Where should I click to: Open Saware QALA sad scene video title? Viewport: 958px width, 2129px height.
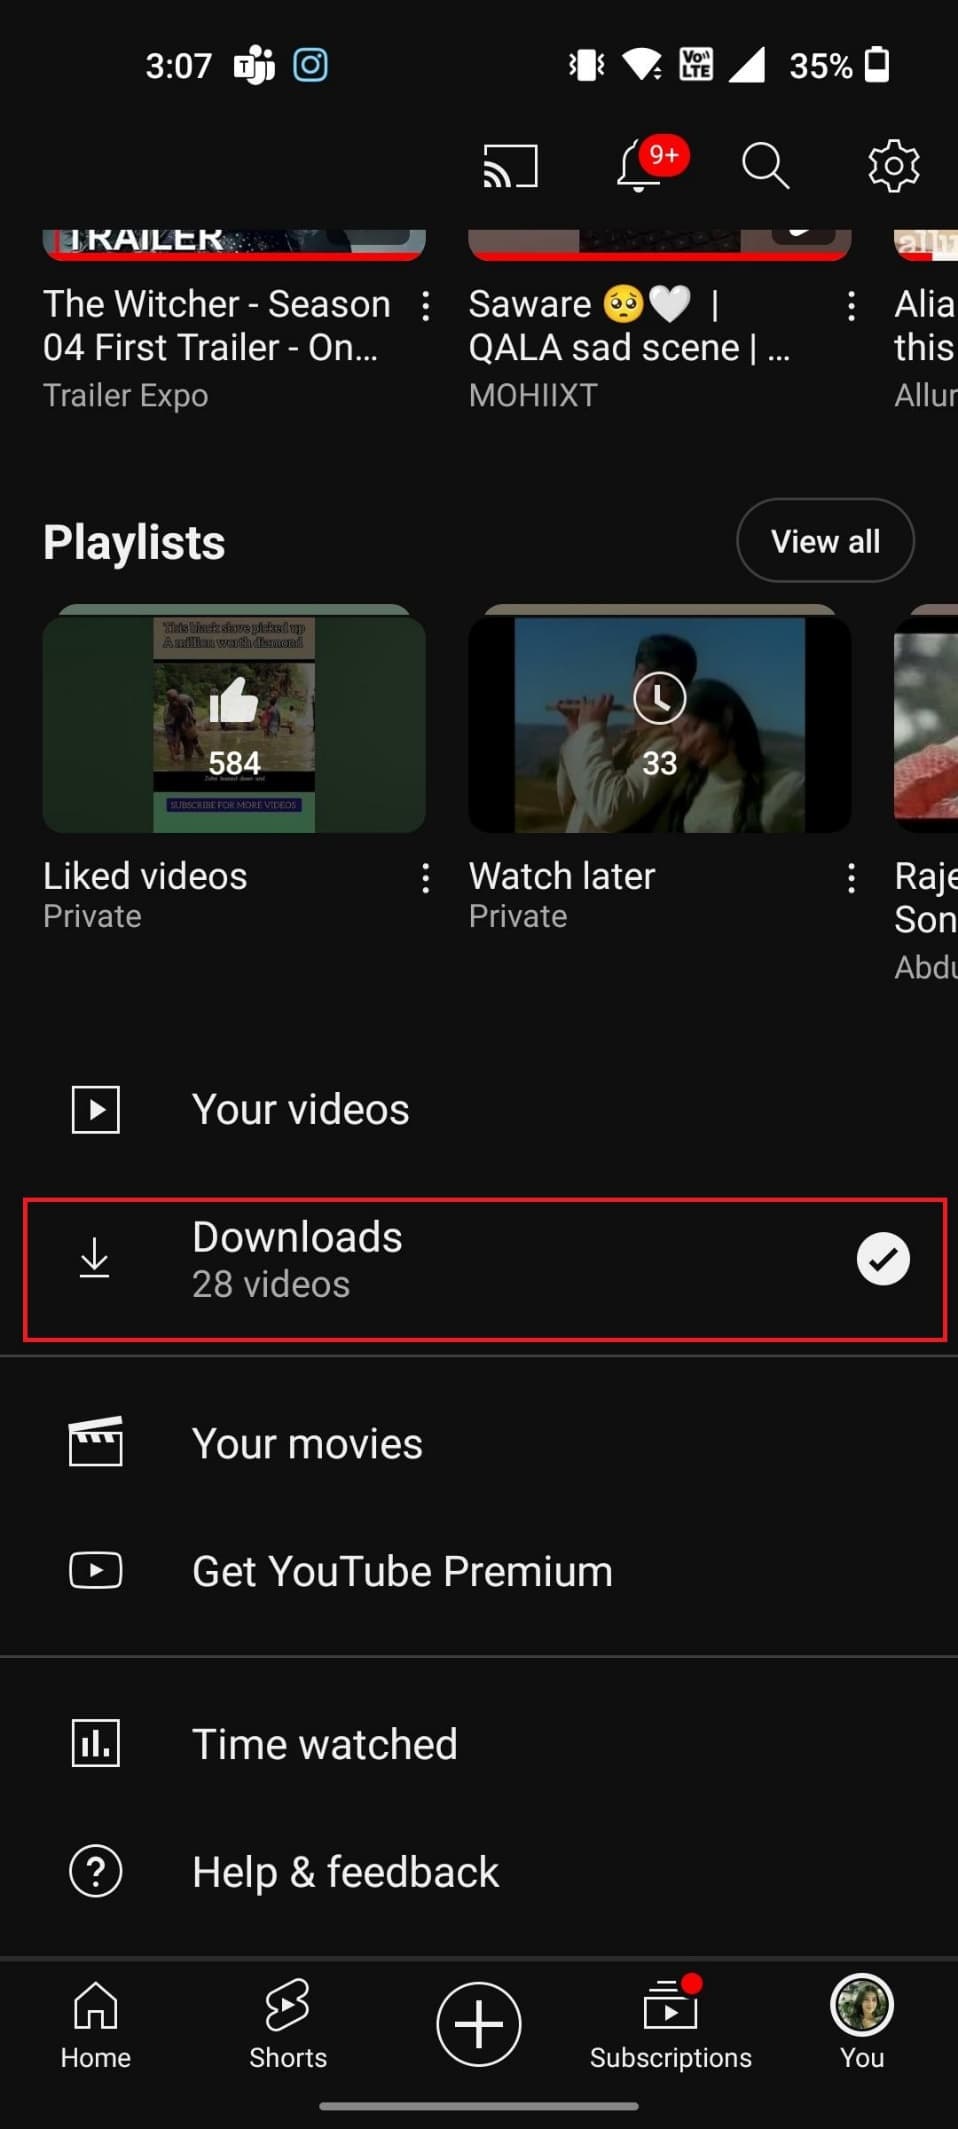coord(629,325)
